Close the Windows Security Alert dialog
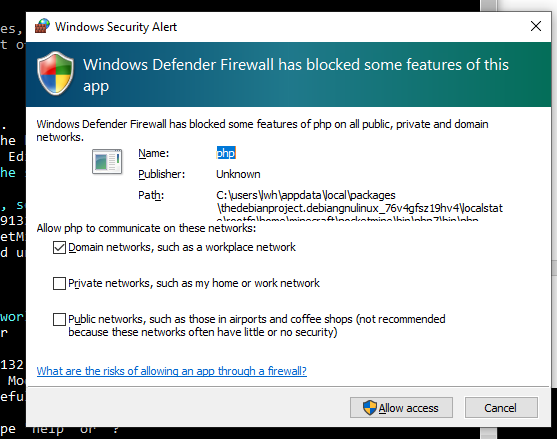 point(536,26)
